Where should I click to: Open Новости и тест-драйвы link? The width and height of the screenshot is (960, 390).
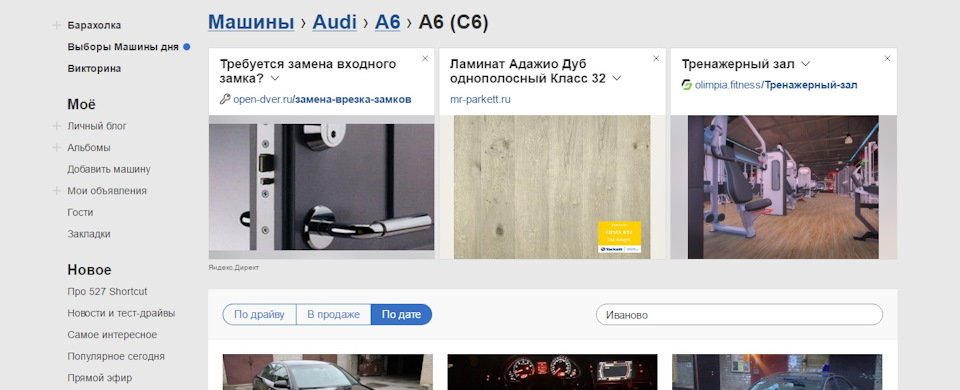click(x=121, y=313)
